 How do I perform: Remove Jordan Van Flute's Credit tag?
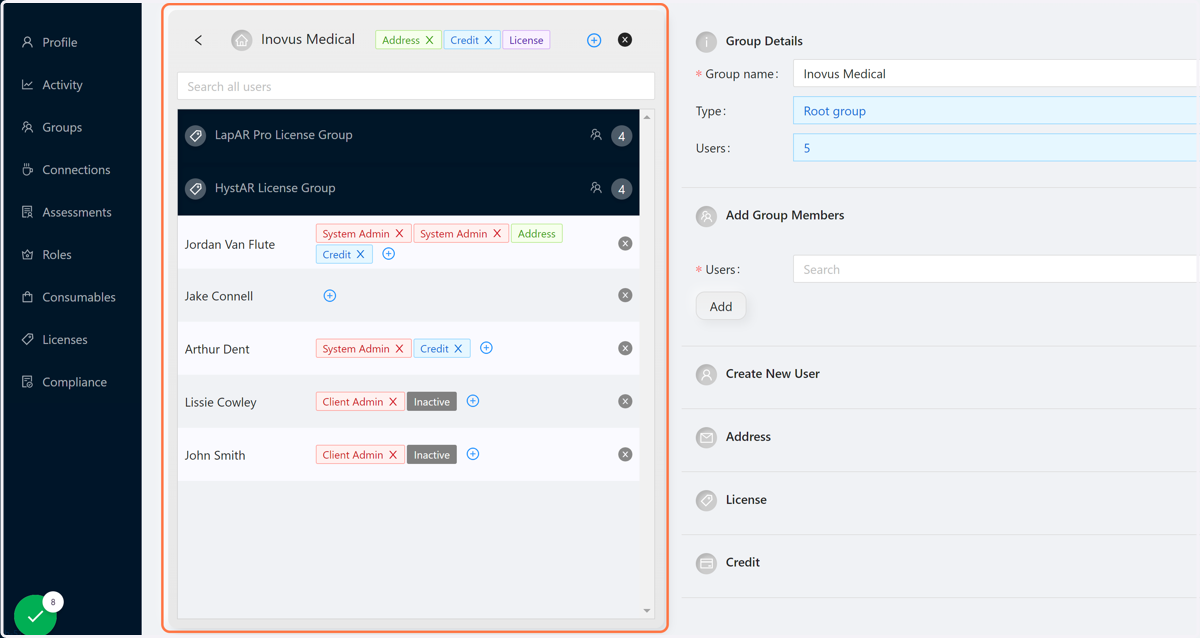(x=361, y=254)
